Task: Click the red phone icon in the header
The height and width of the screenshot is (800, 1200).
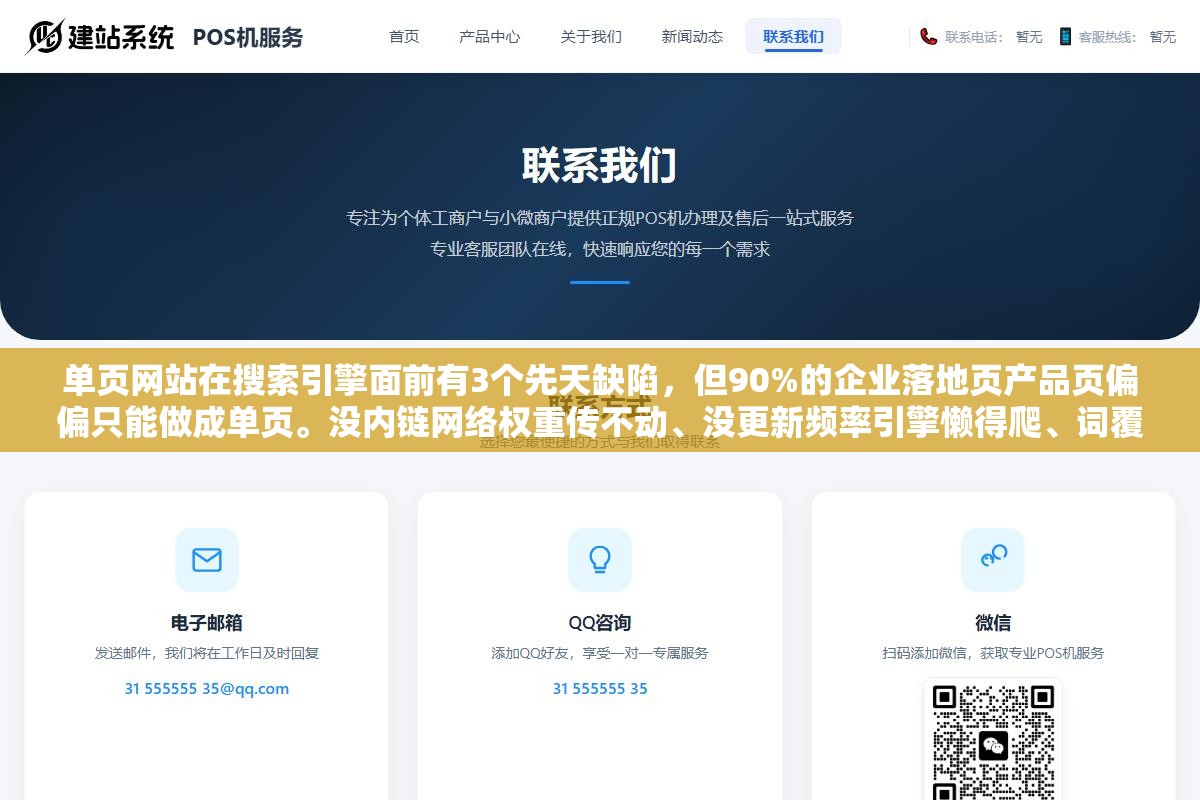Action: coord(929,36)
